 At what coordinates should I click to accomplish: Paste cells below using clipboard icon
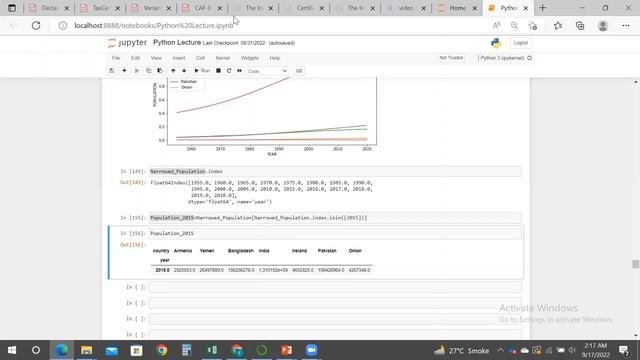(160, 71)
